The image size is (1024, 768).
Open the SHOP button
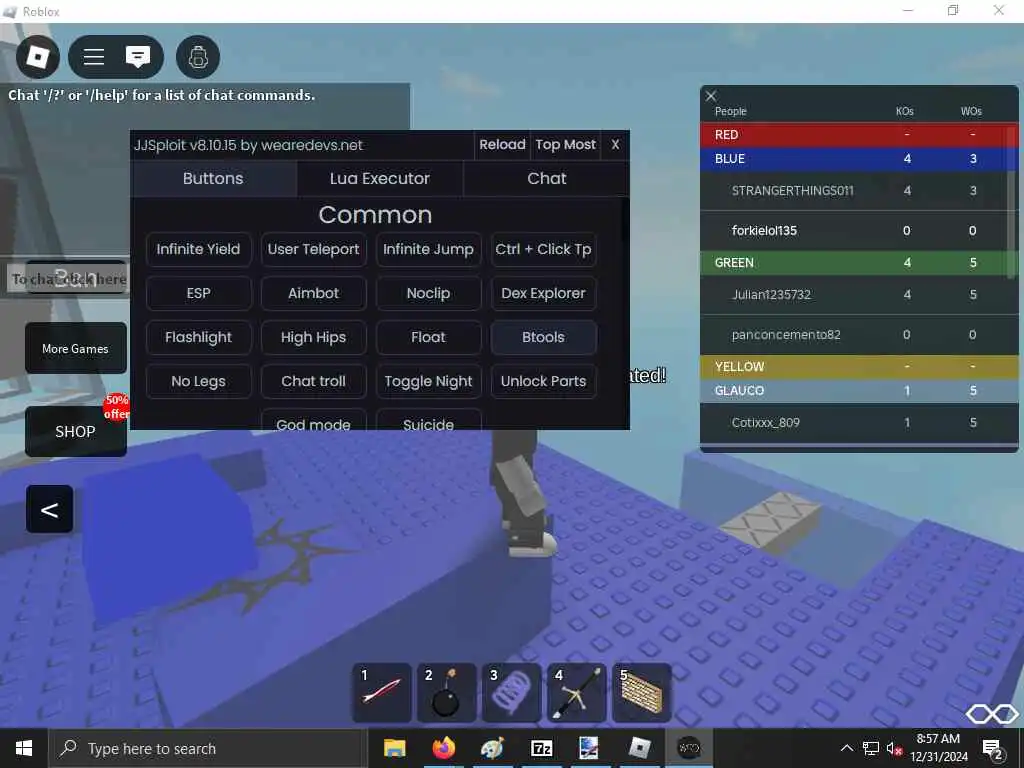pyautogui.click(x=76, y=431)
